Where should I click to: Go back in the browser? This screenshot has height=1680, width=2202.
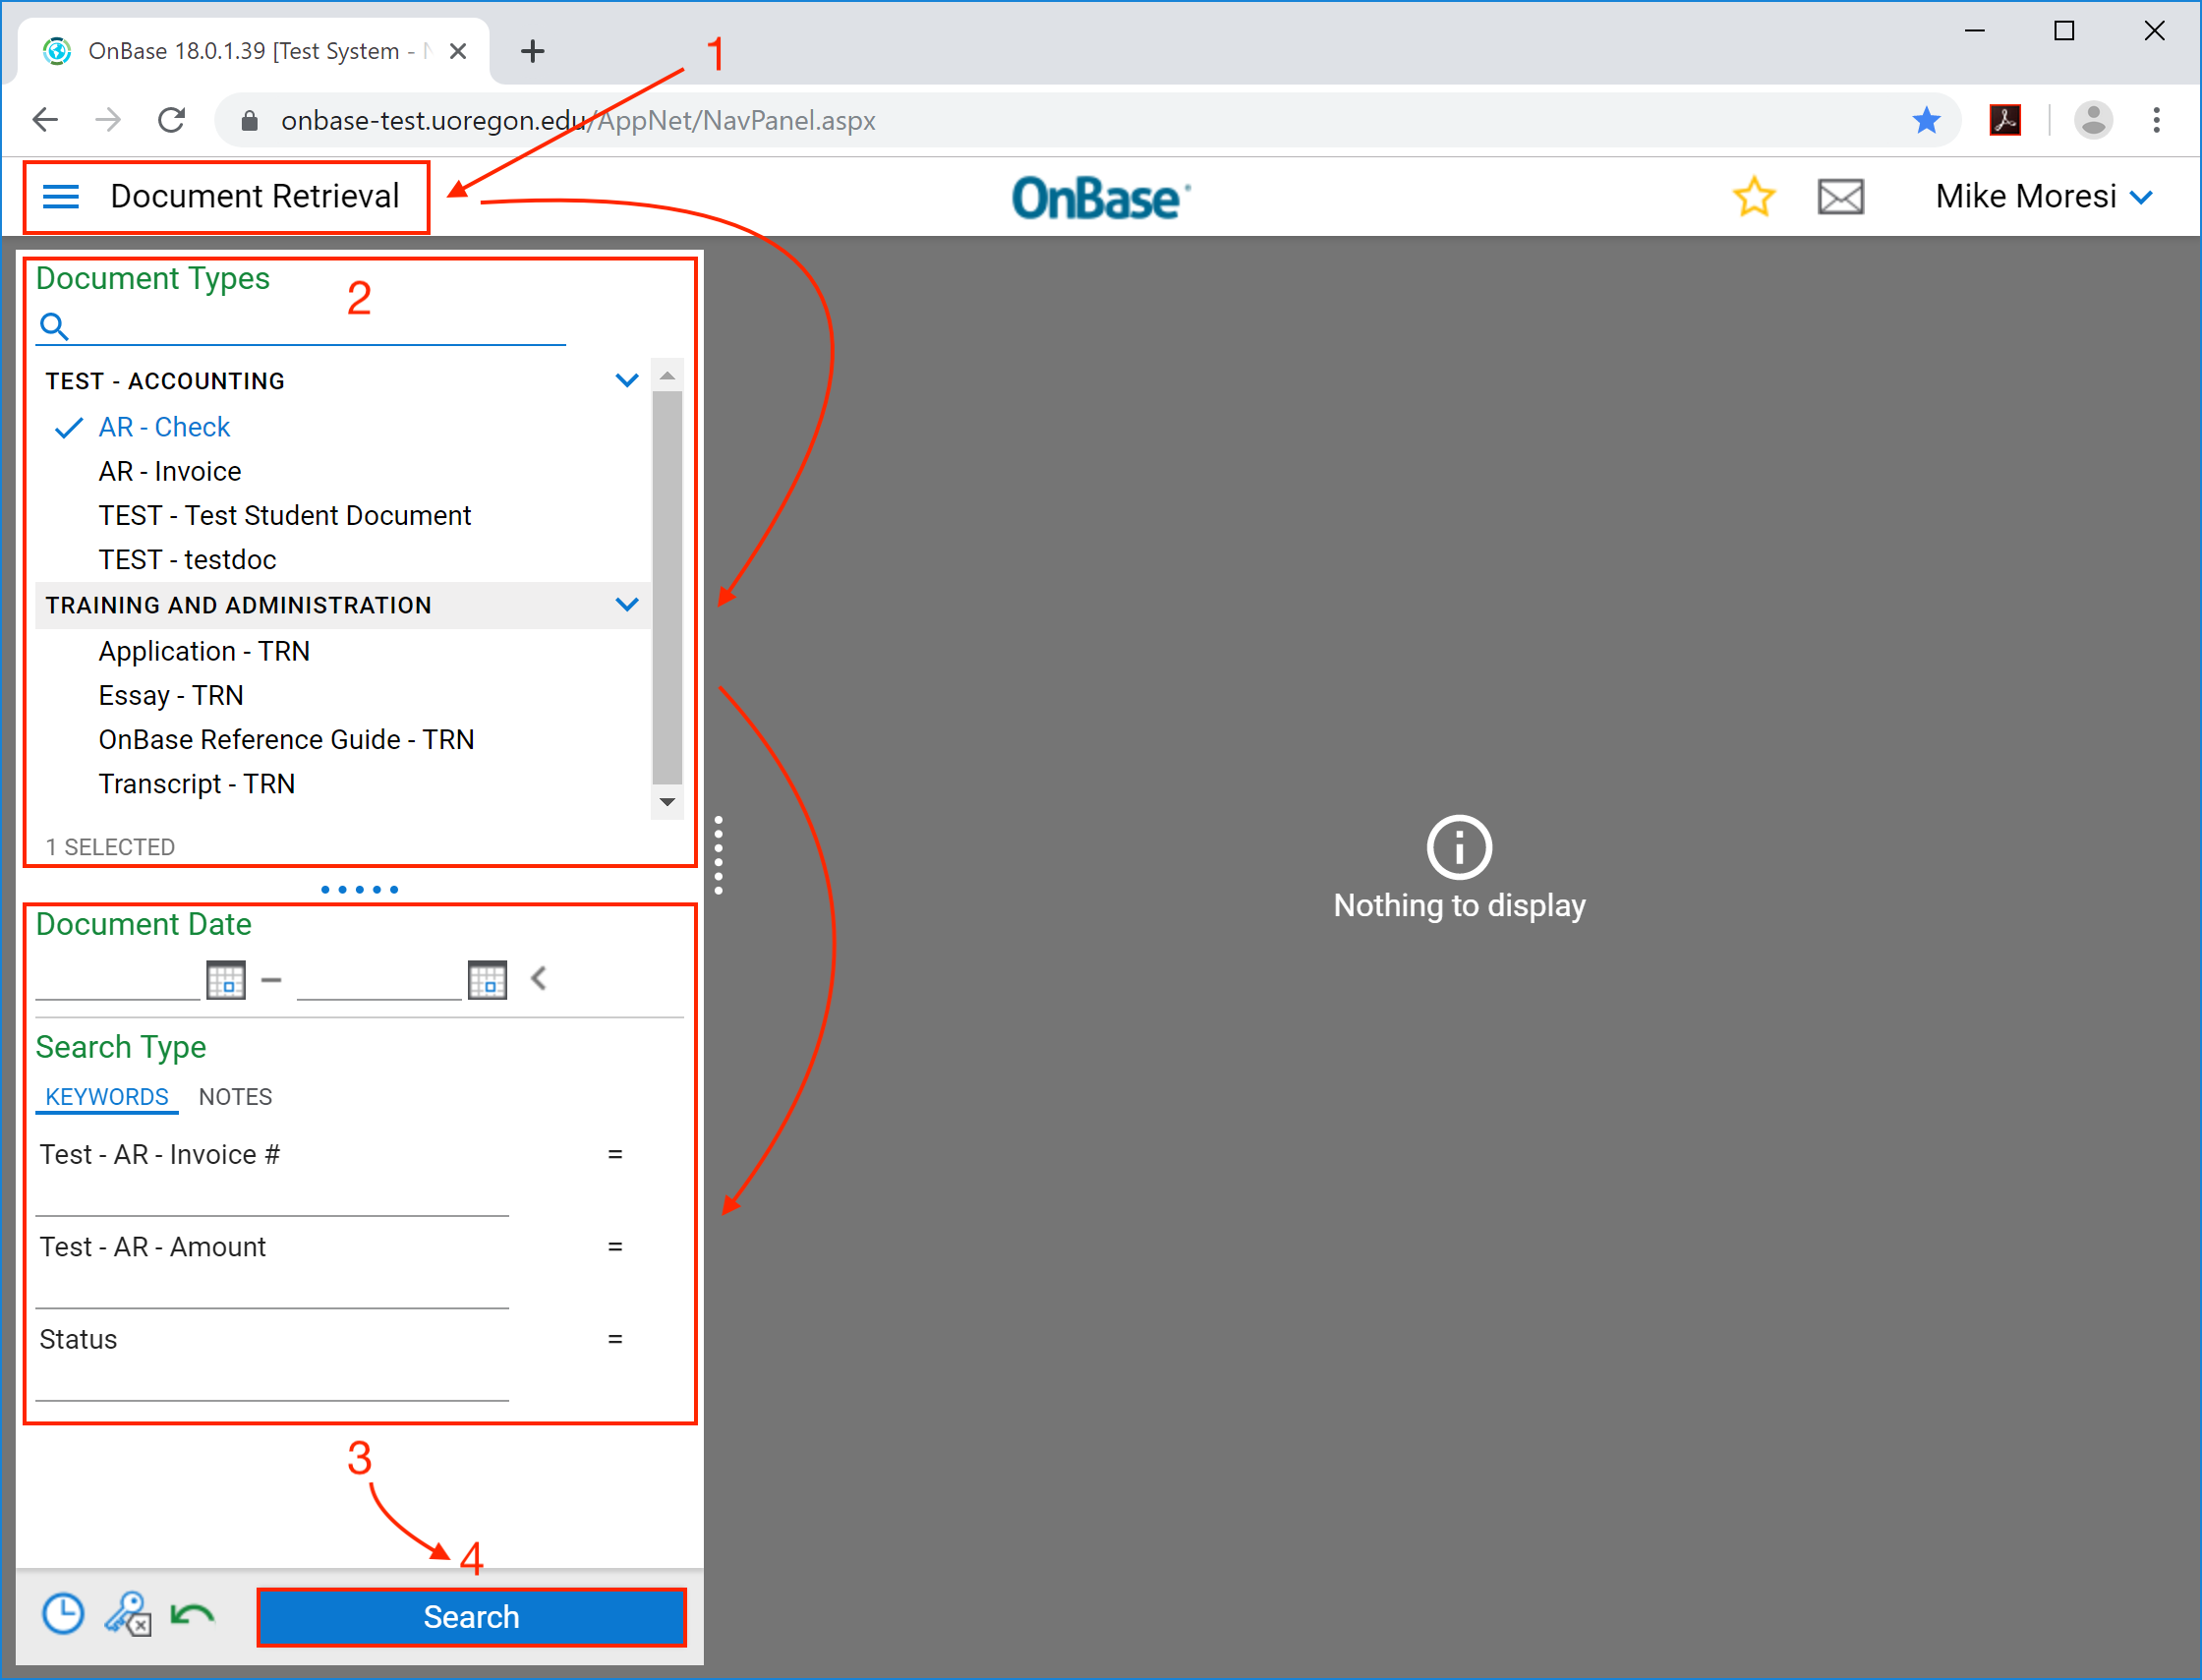click(46, 121)
